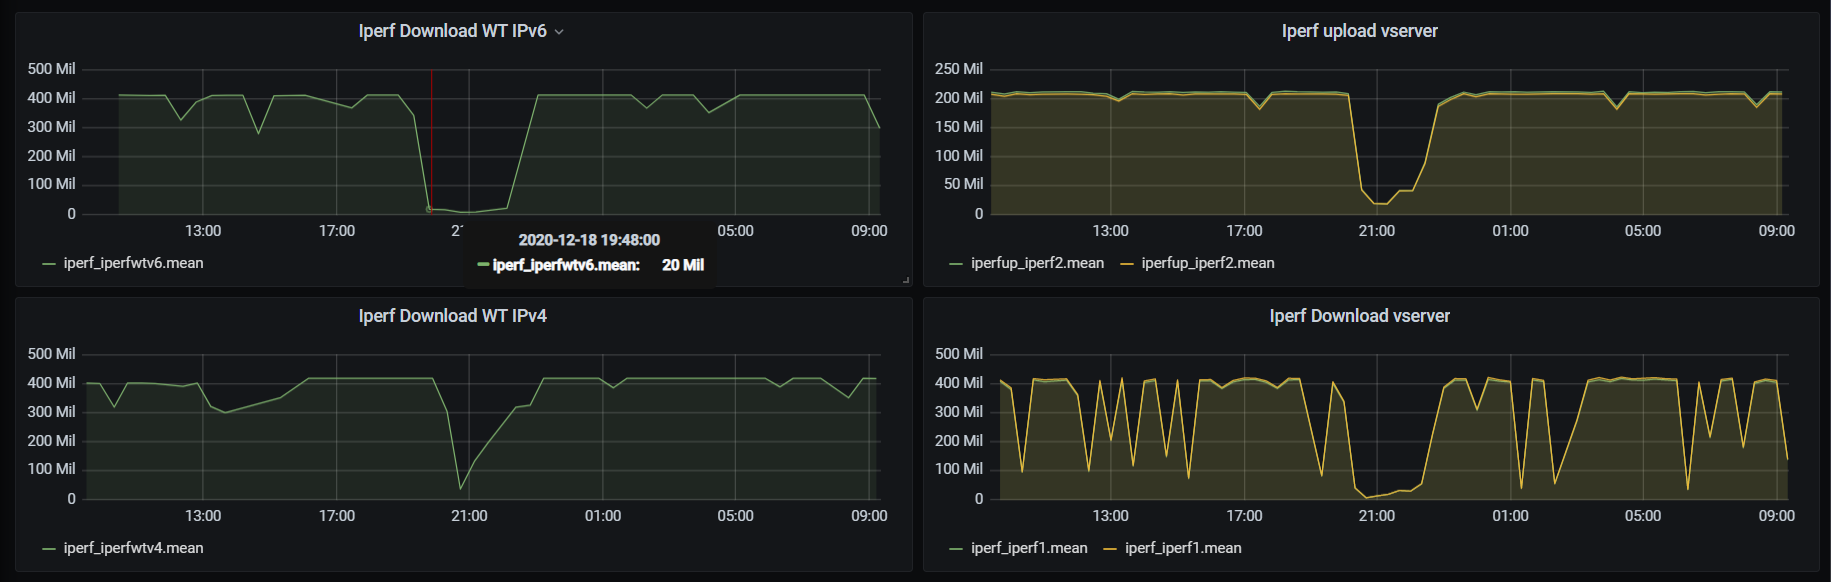Click tooltip timestamp 2020-12-18 19:48:00
Image resolution: width=1831 pixels, height=582 pixels.
coord(589,240)
